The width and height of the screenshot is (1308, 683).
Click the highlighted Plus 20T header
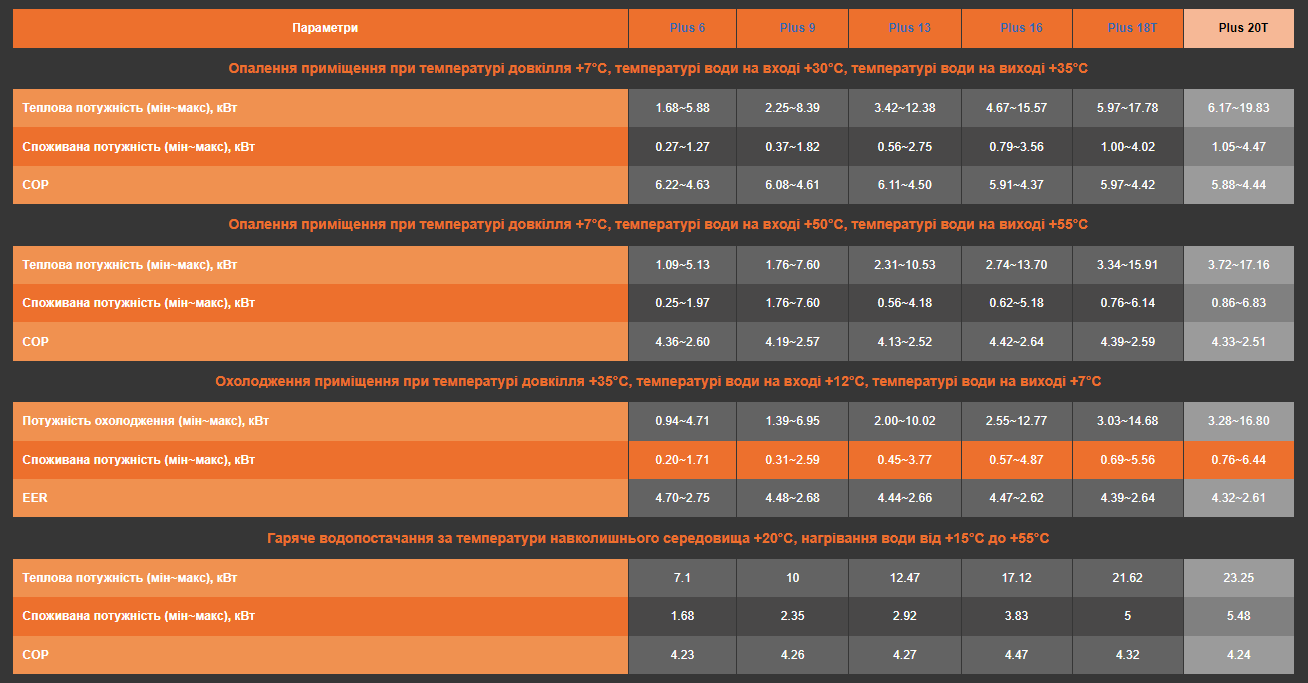click(x=1243, y=28)
